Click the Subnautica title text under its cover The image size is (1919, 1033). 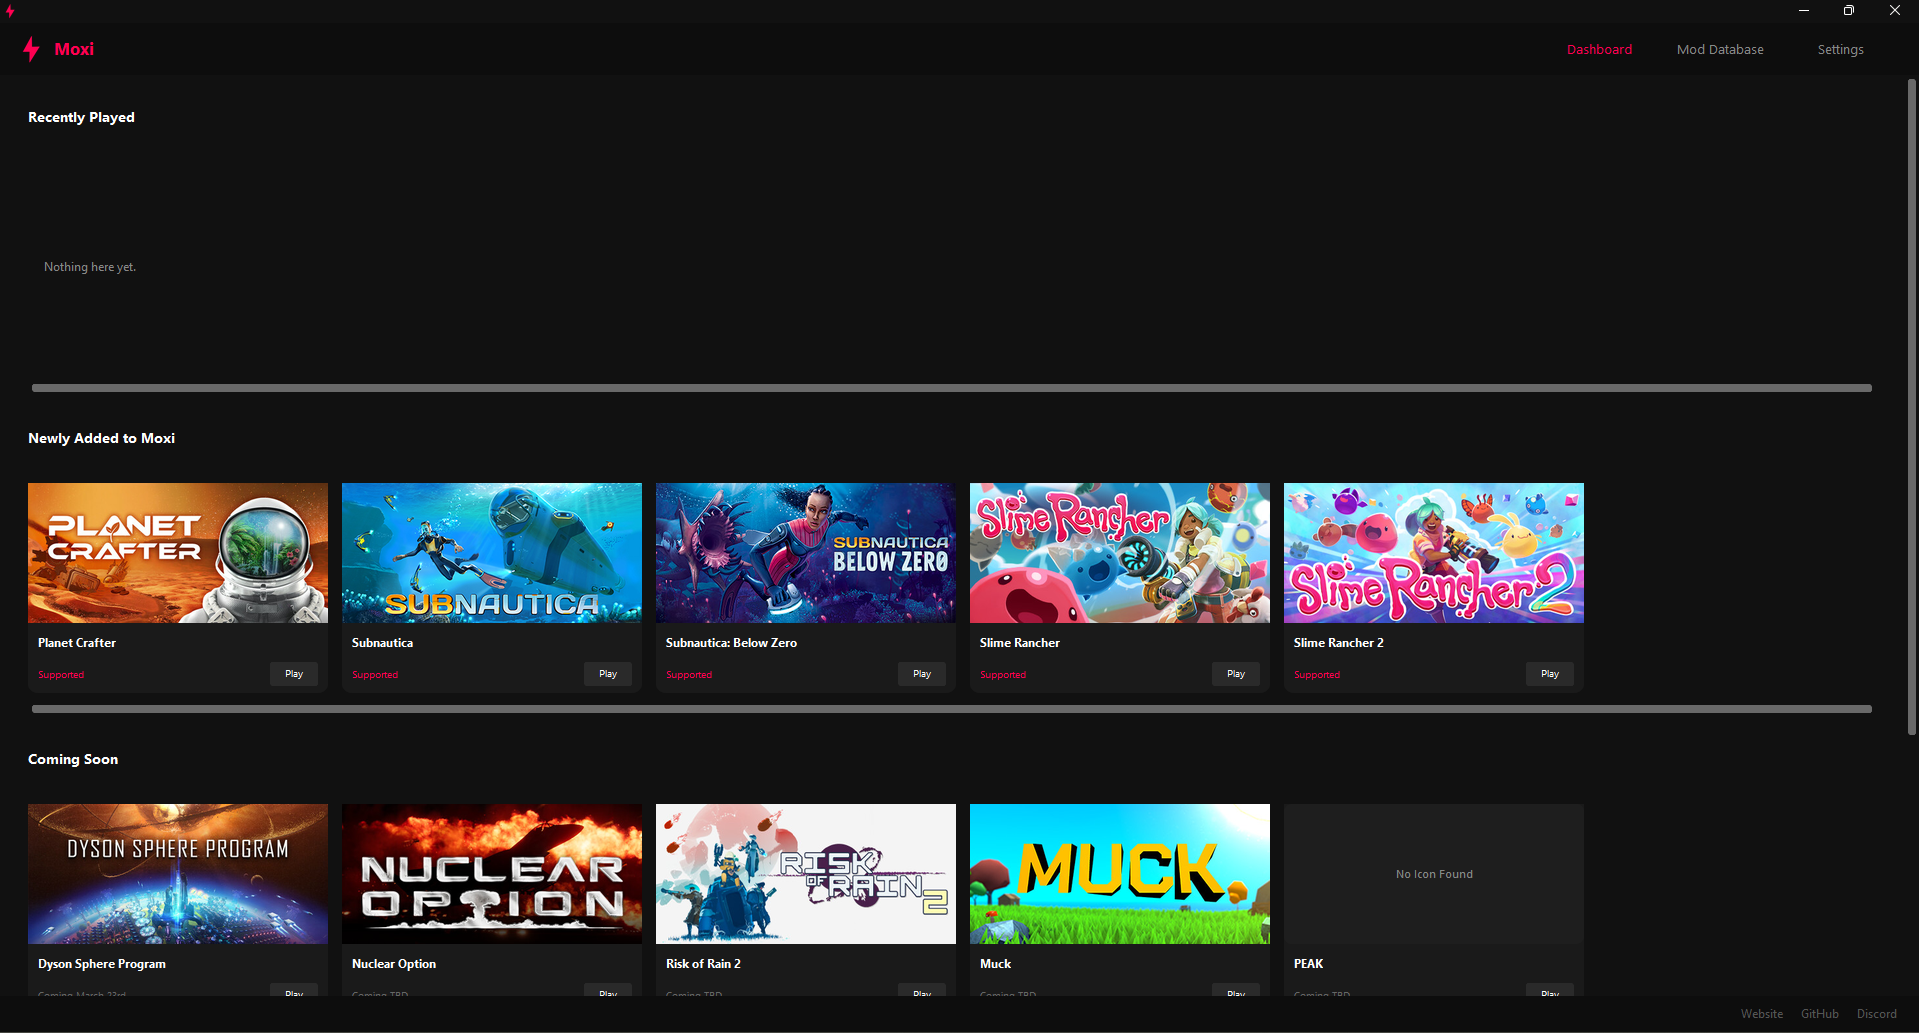pyautogui.click(x=382, y=643)
